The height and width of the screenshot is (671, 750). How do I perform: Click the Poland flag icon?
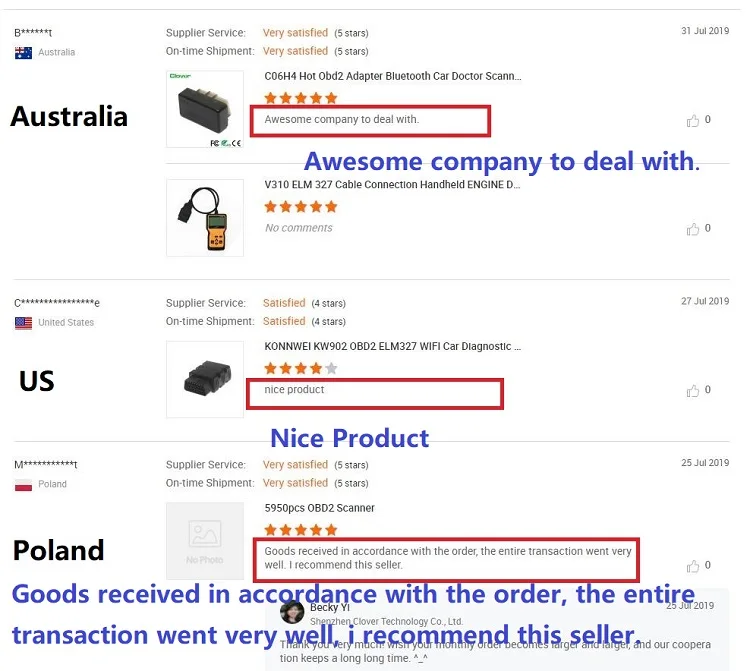point(23,485)
